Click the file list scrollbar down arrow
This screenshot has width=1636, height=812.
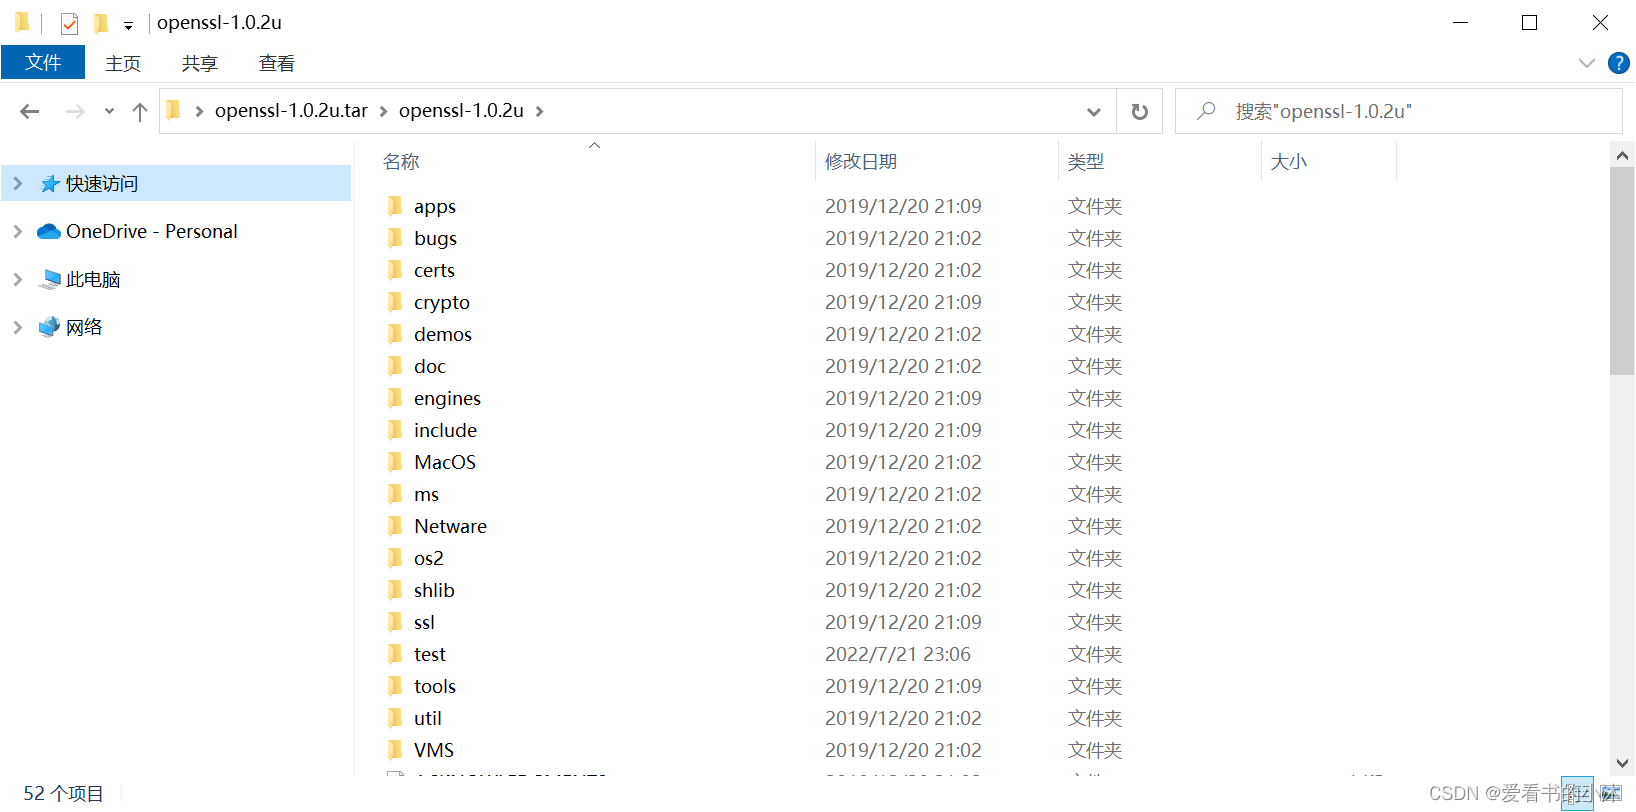click(1622, 764)
